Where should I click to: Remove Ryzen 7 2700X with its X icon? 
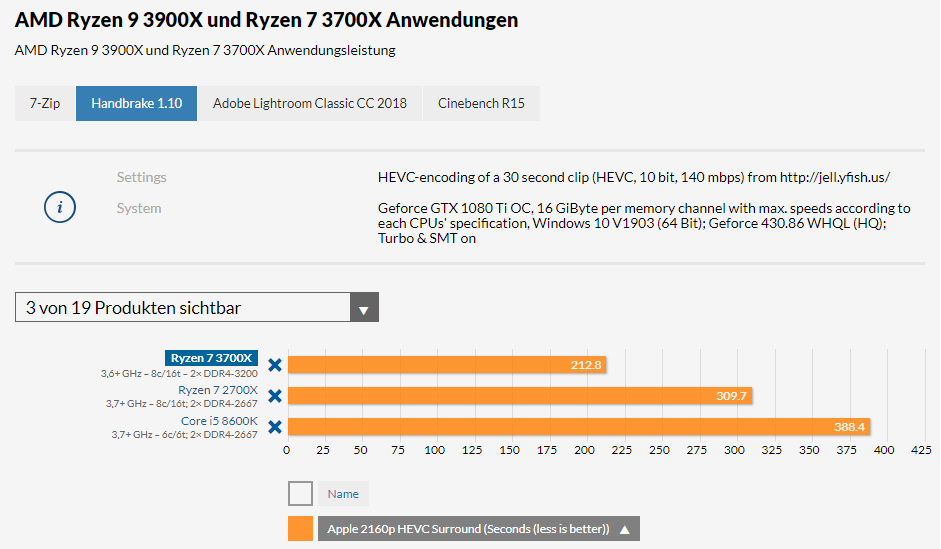coord(275,396)
